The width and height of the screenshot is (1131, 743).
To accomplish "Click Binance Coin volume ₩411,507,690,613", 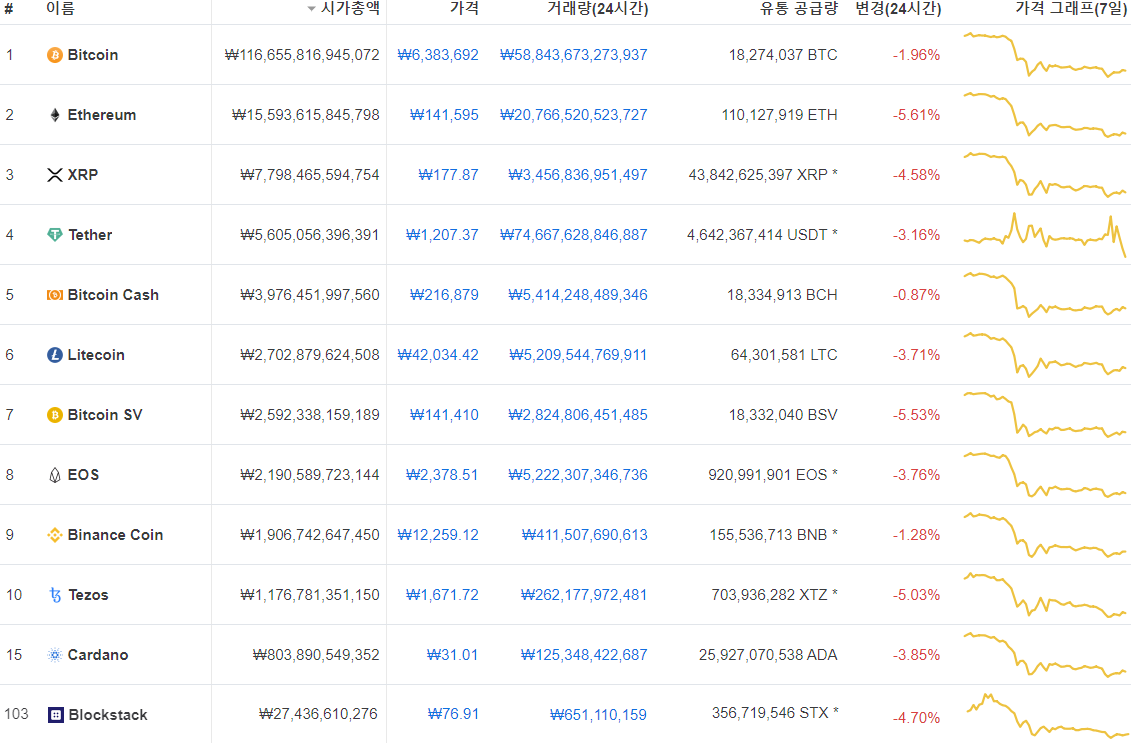I will [x=584, y=535].
